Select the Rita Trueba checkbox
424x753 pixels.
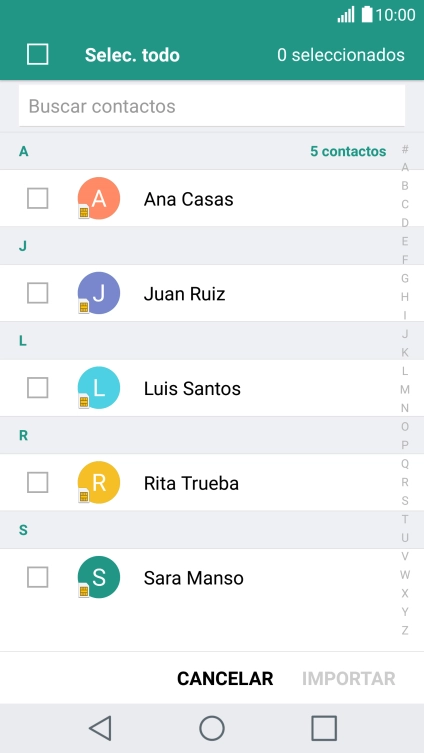tap(37, 482)
